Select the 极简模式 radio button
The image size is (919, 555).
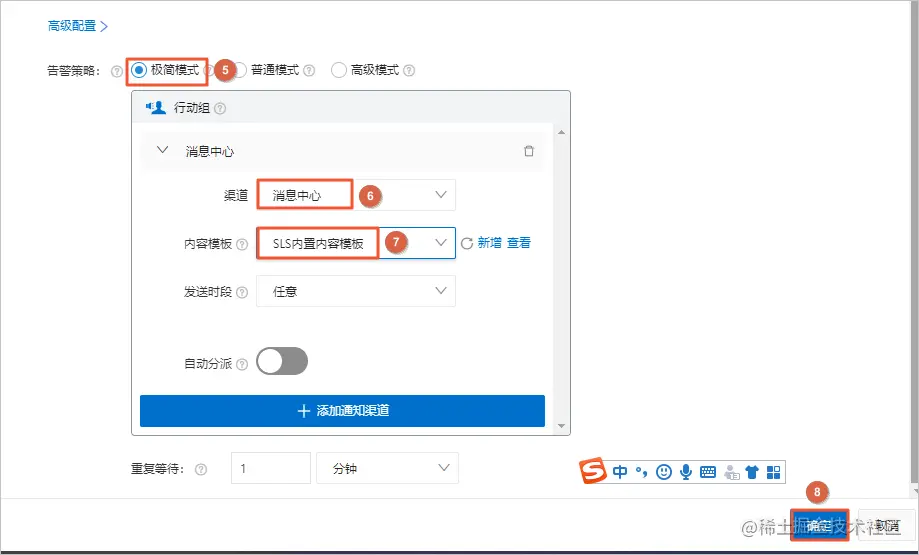[x=139, y=70]
